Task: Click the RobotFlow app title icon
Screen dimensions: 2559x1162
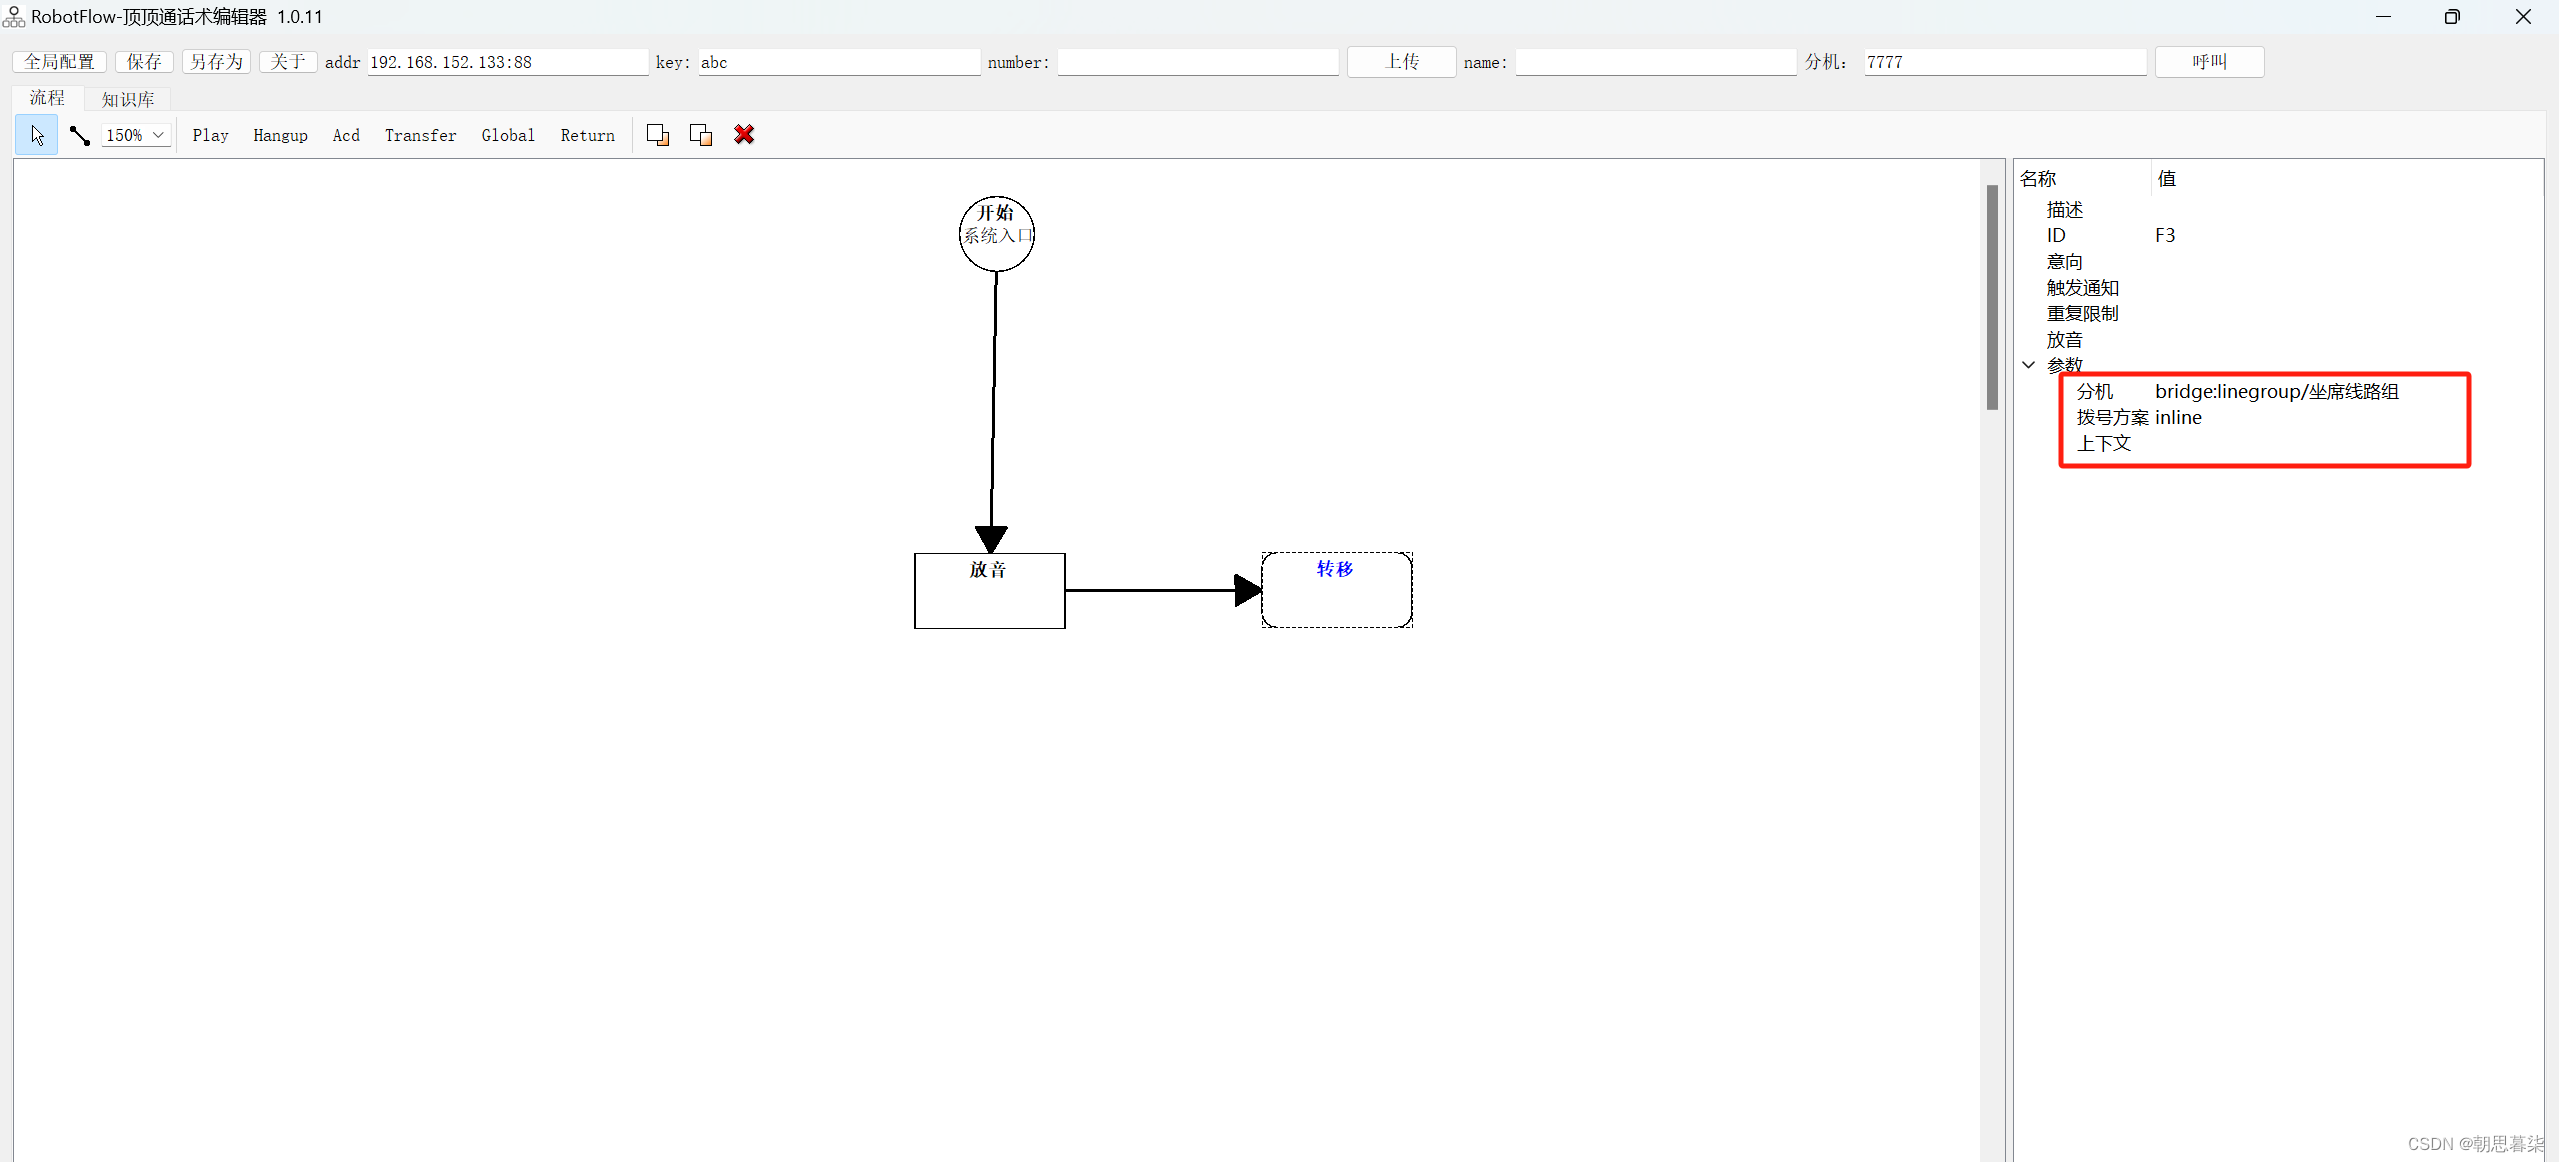Action: click(14, 17)
